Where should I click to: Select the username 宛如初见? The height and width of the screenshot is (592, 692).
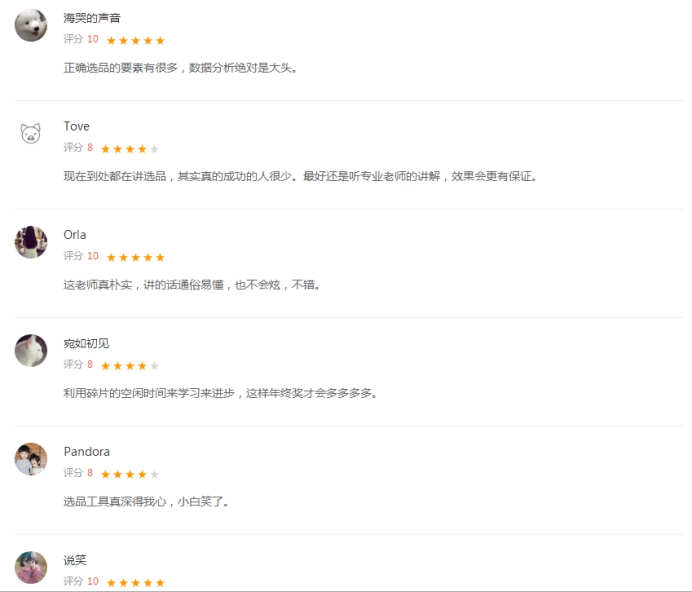tap(86, 343)
